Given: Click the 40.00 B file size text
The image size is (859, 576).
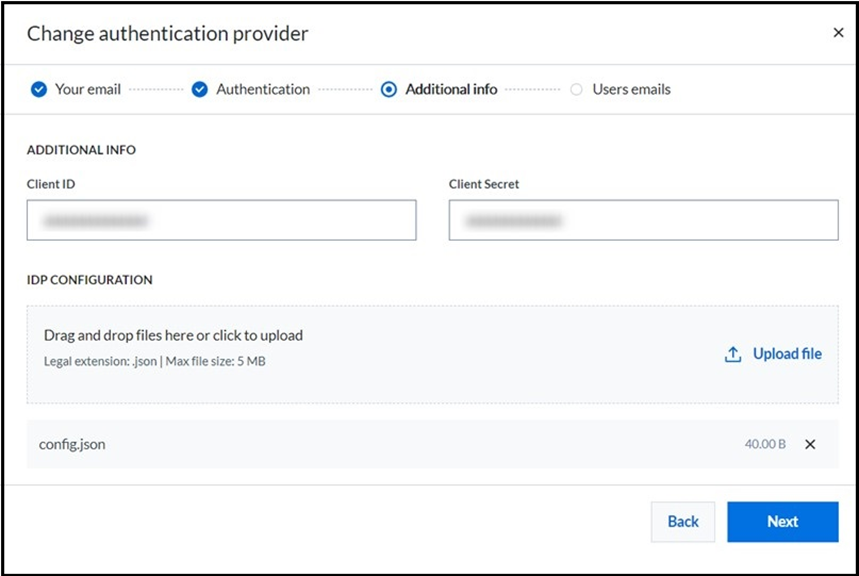Looking at the screenshot, I should (765, 444).
